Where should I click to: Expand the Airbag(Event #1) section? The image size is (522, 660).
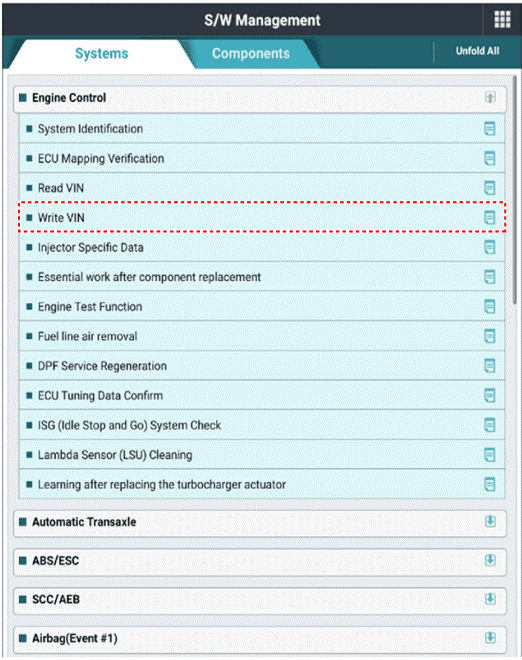(490, 638)
